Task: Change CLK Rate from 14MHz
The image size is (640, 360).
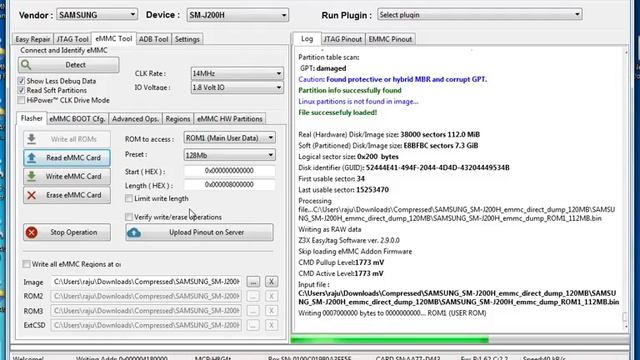Action: [x=237, y=73]
